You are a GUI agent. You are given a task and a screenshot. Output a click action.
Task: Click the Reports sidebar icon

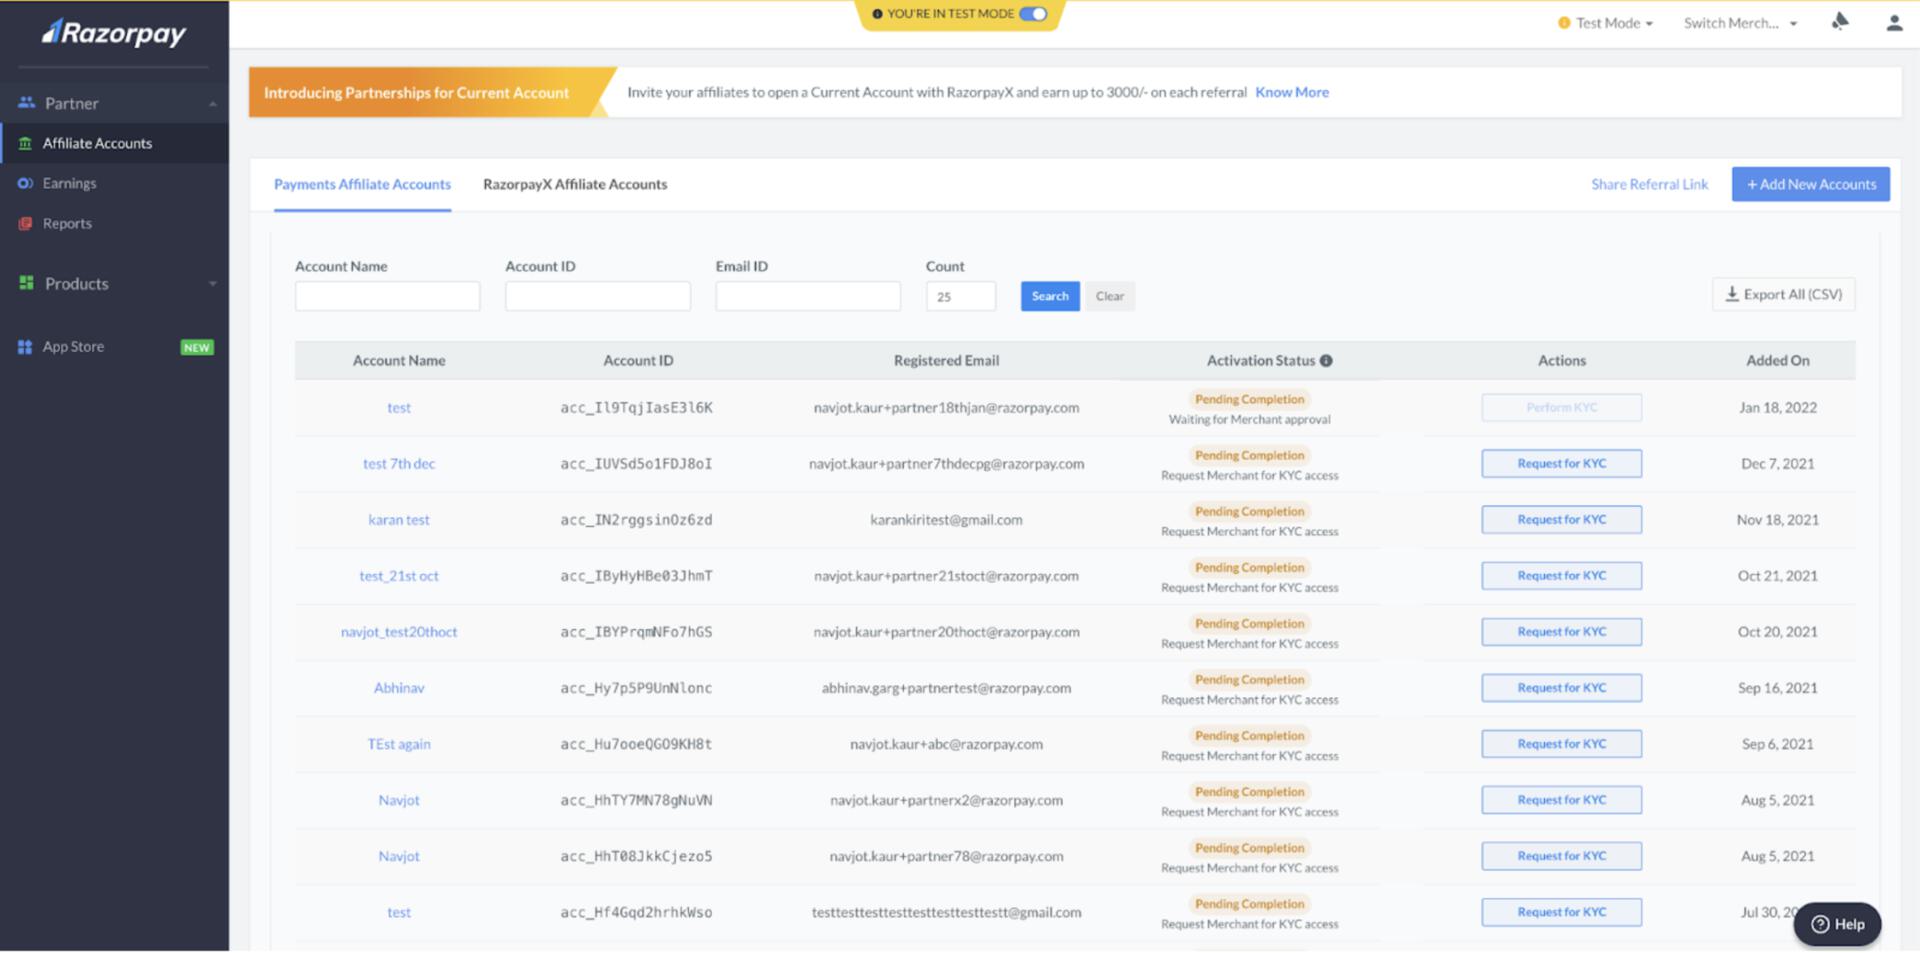[x=25, y=223]
